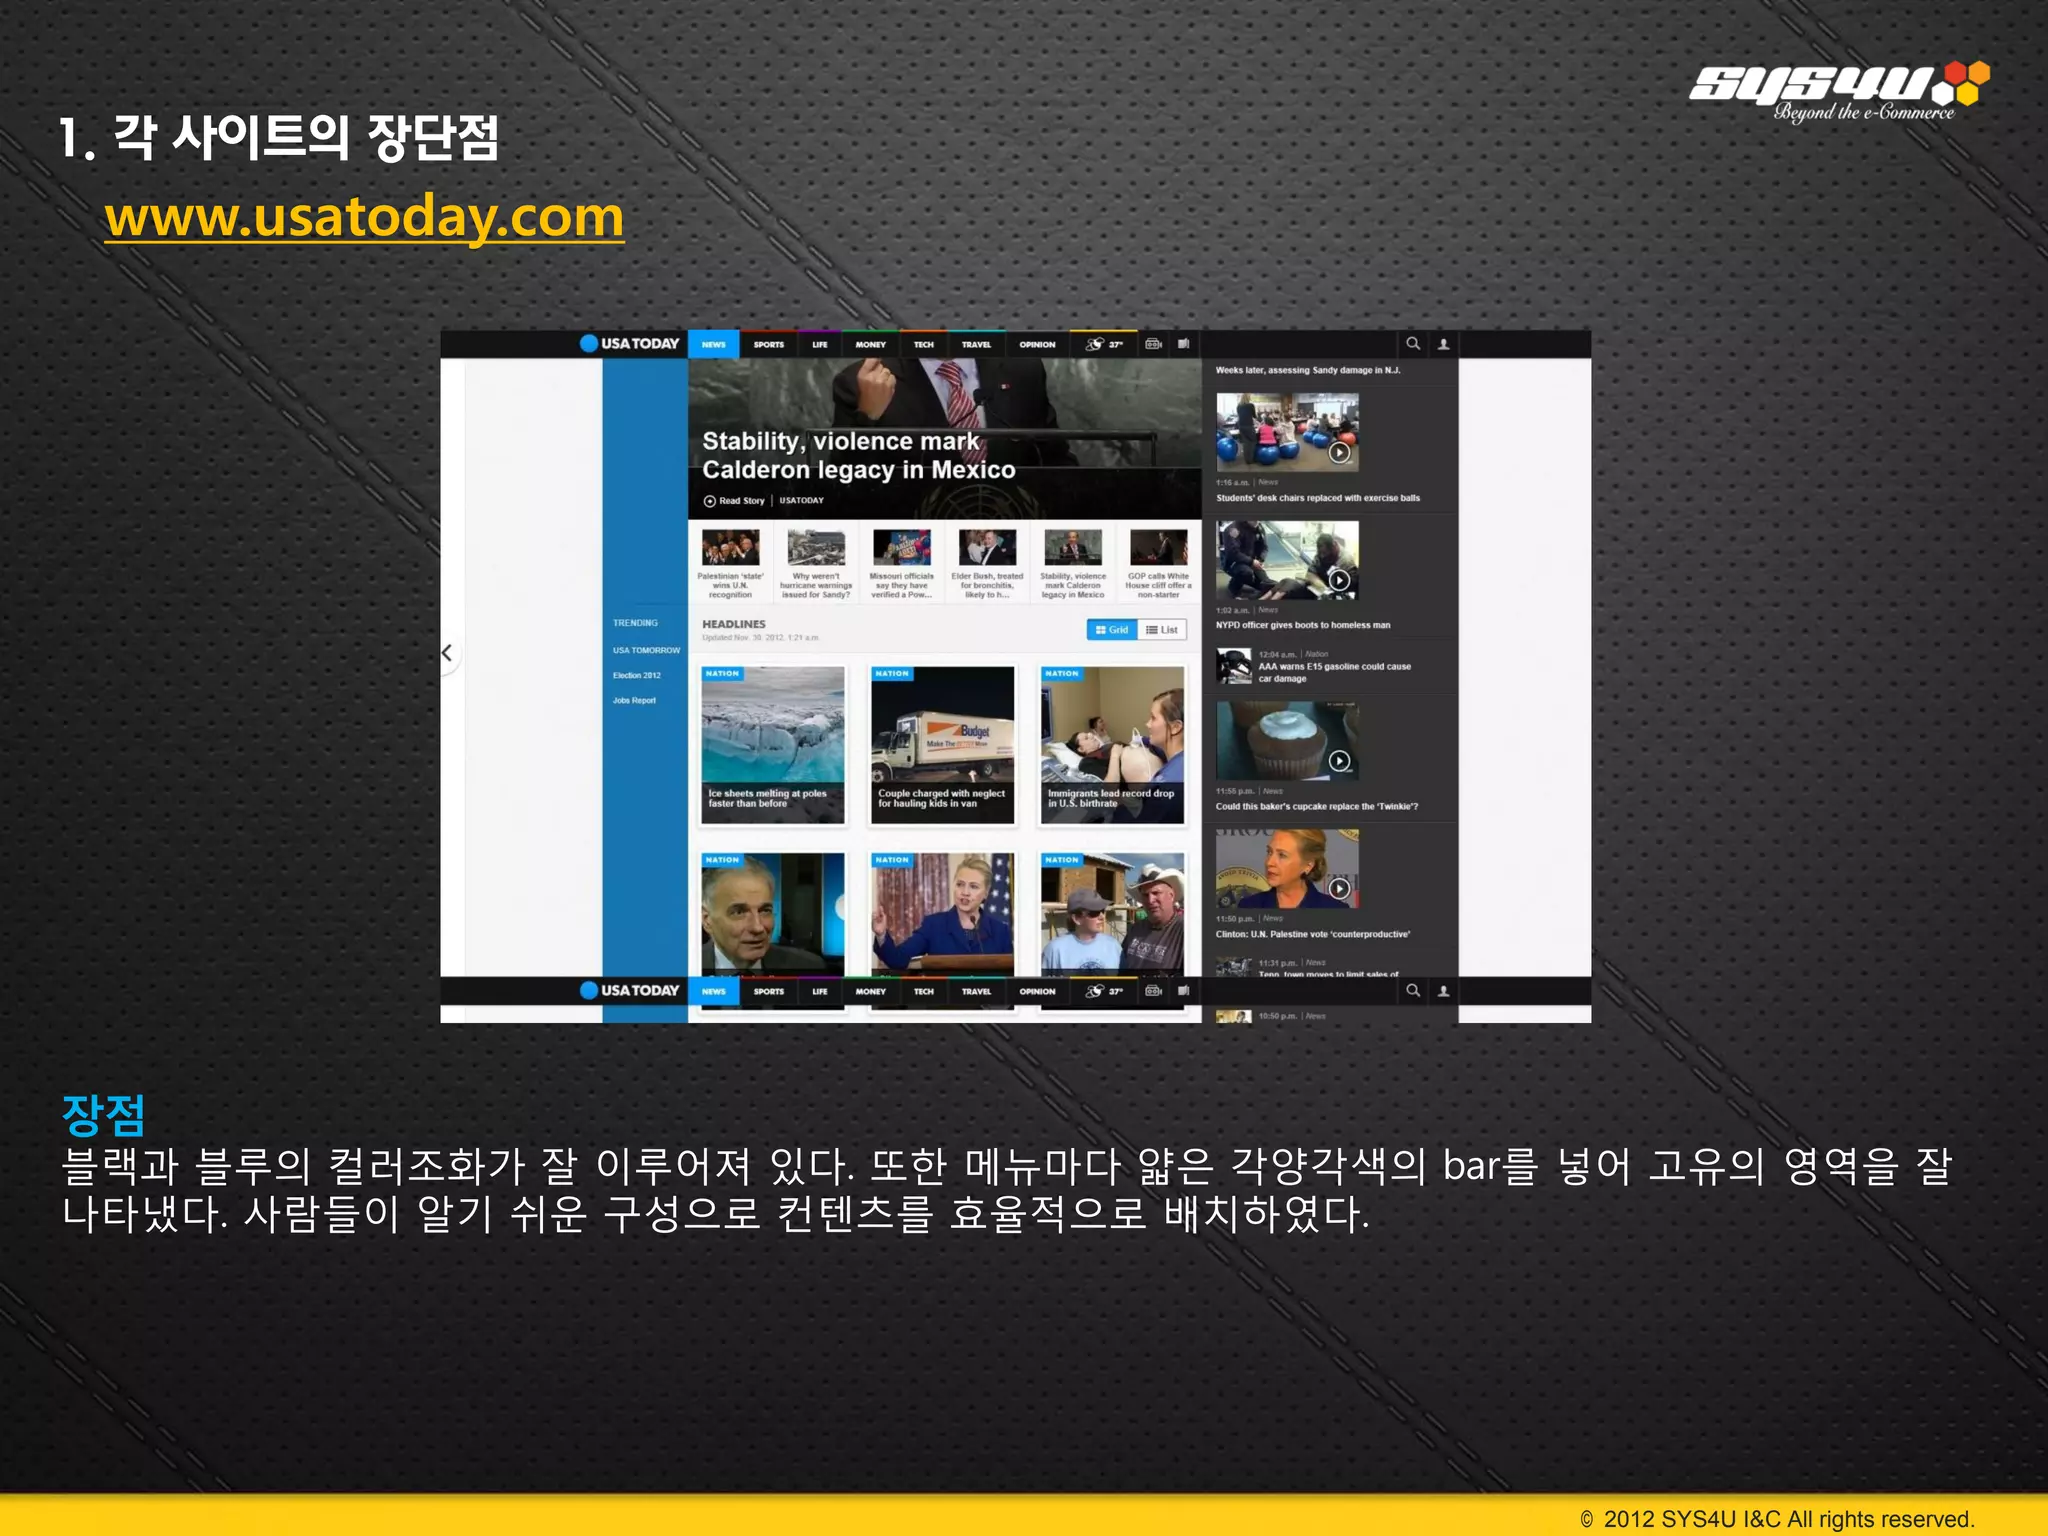Viewport: 2048px width, 1536px height.
Task: Open Election 2012 in the blue sidebar
Action: pyautogui.click(x=637, y=675)
